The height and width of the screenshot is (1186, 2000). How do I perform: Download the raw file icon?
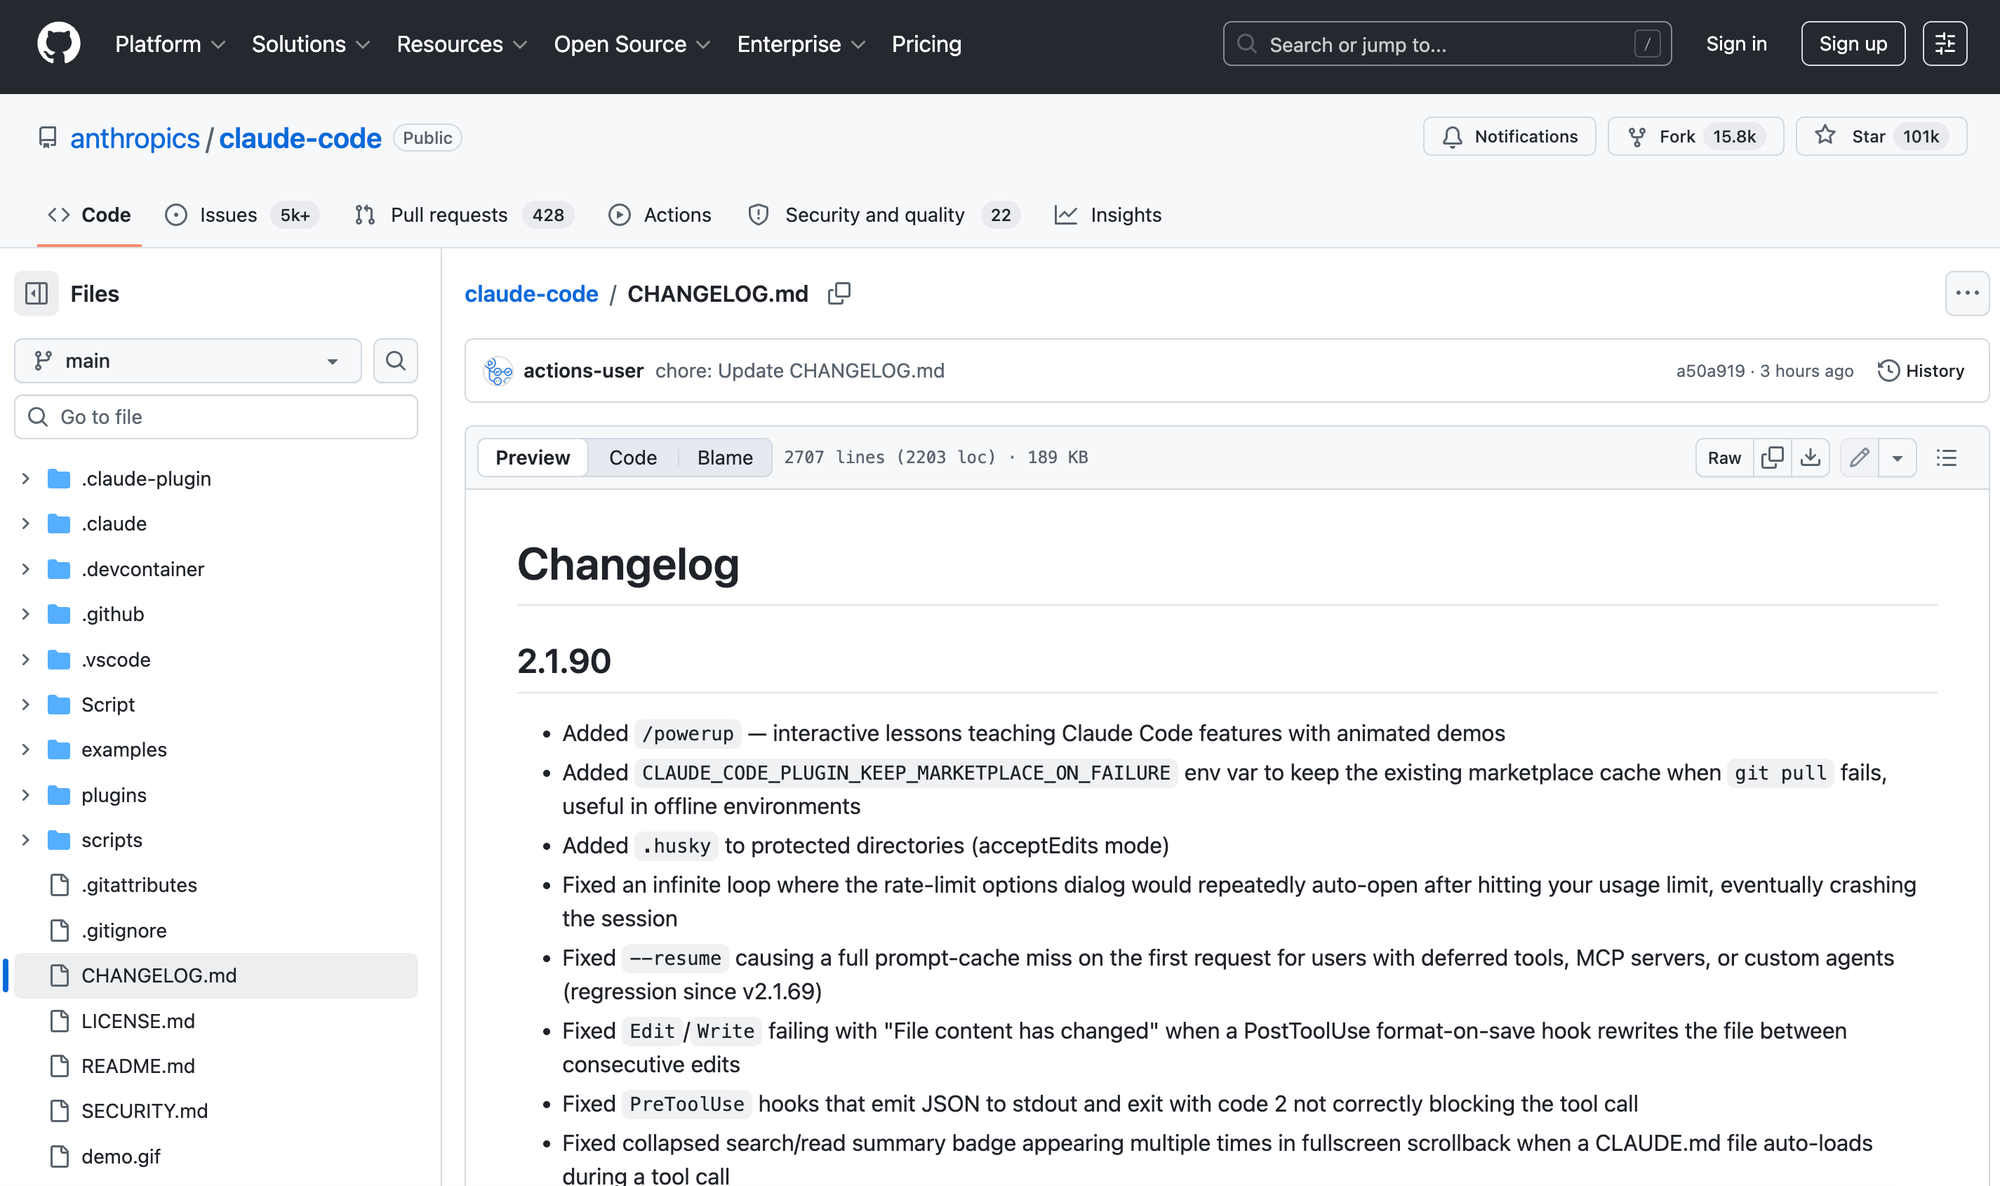(1810, 458)
